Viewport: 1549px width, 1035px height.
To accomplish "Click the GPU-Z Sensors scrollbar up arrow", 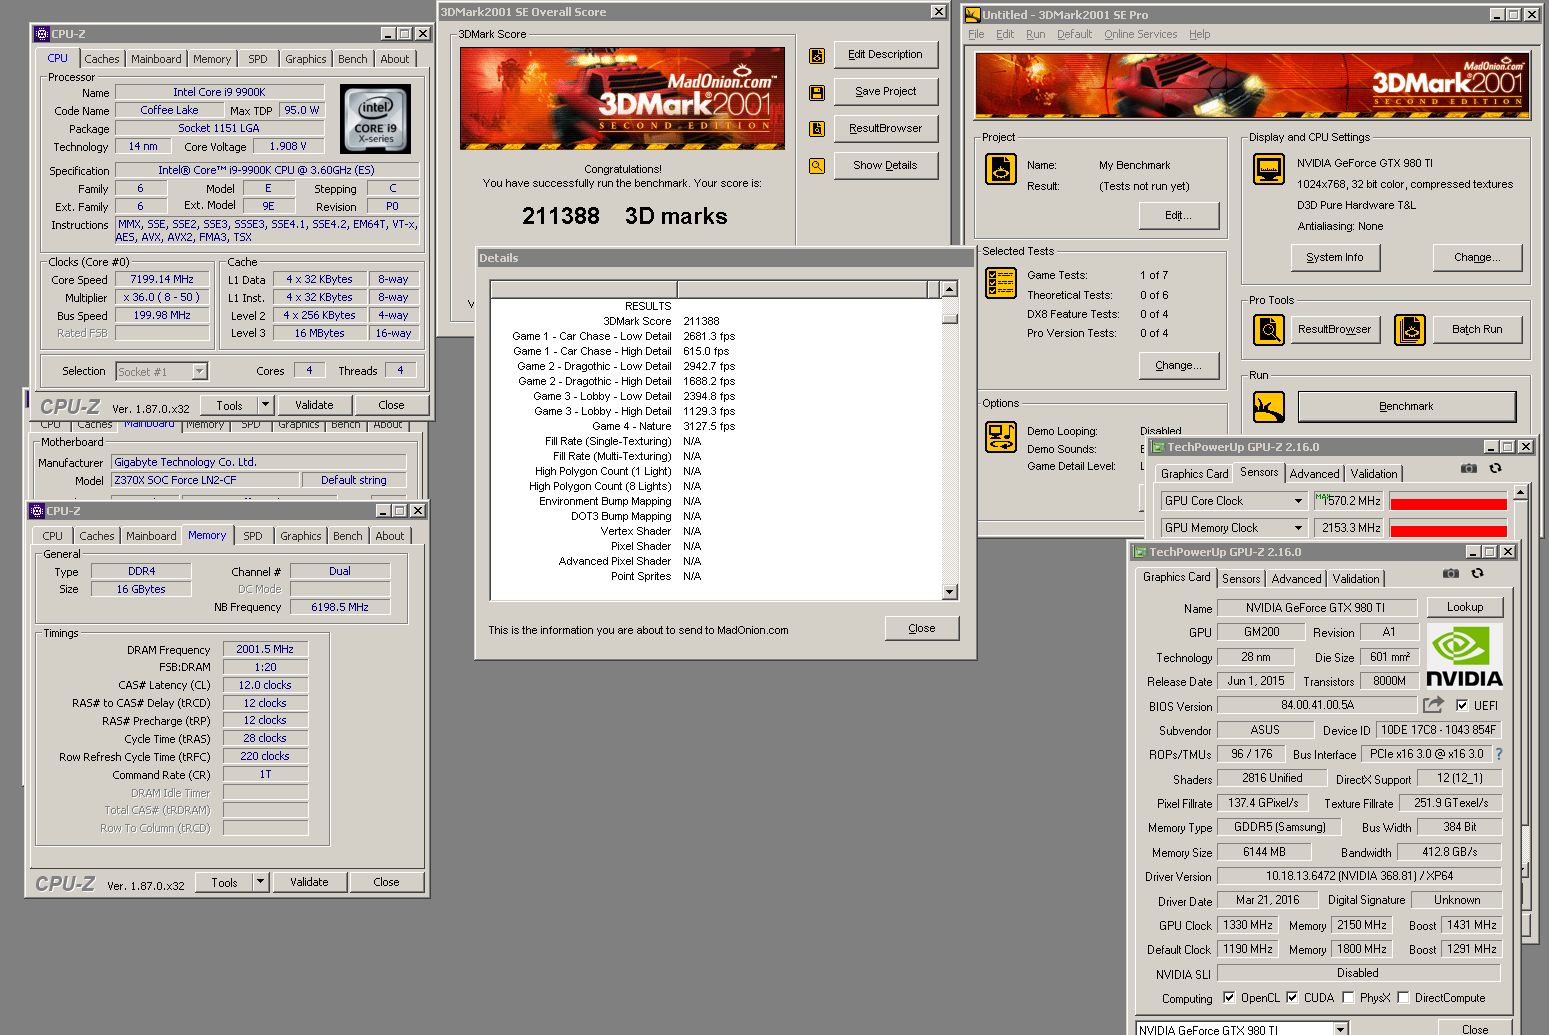I will 1520,492.
